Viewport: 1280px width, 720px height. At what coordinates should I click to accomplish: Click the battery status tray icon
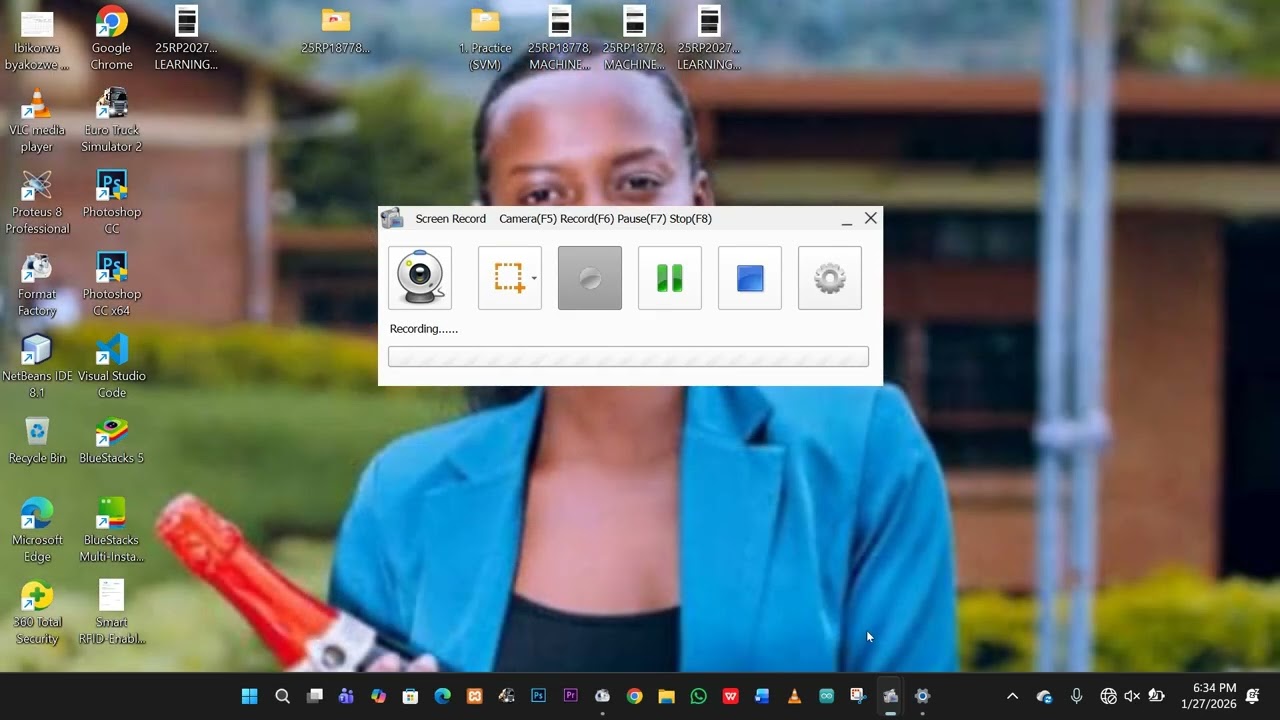(1156, 696)
